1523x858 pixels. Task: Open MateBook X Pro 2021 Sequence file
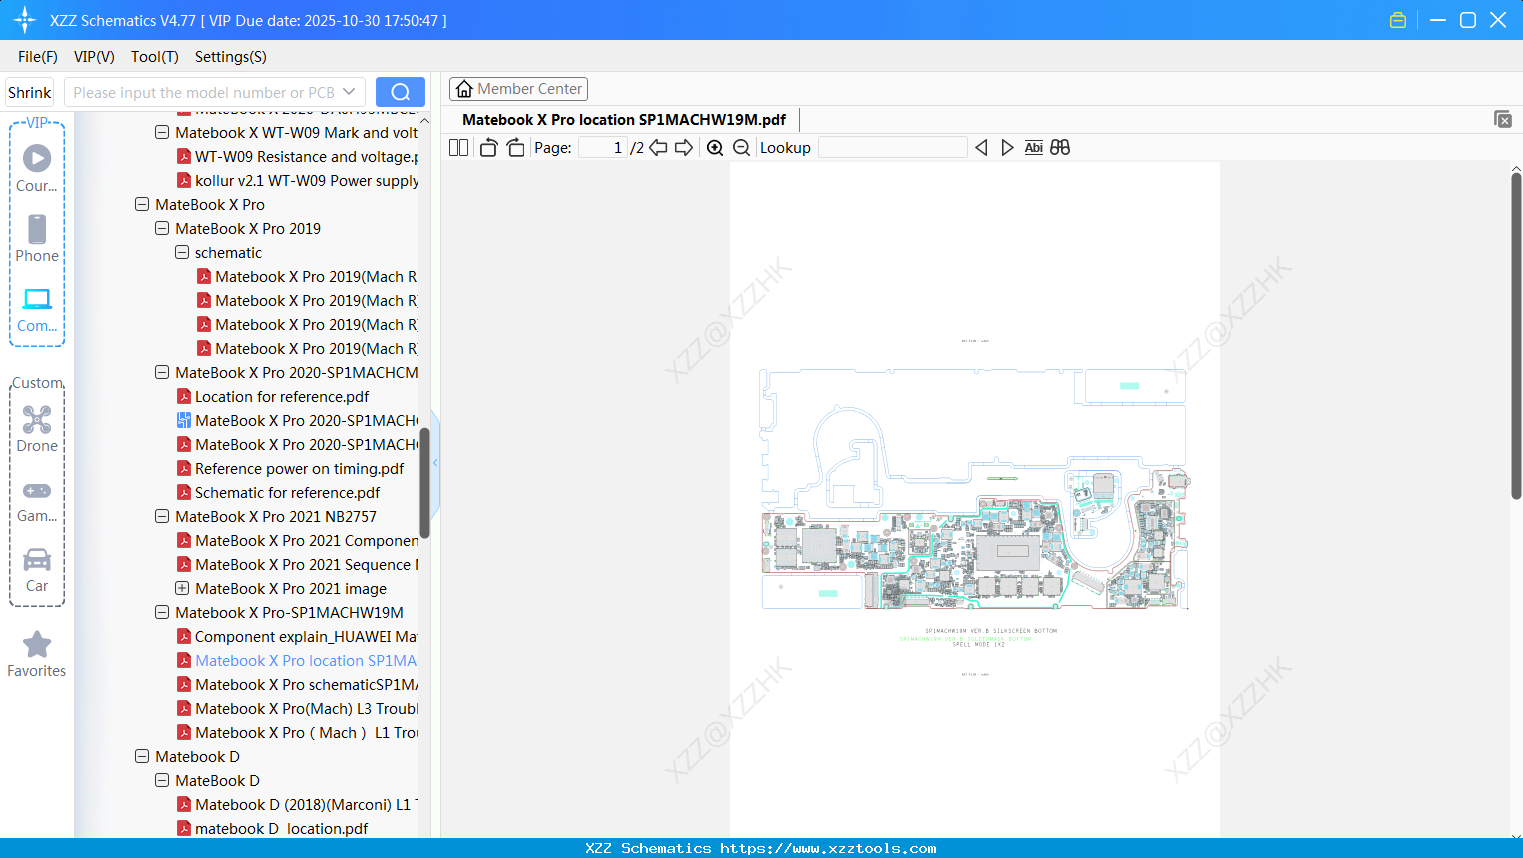click(297, 564)
